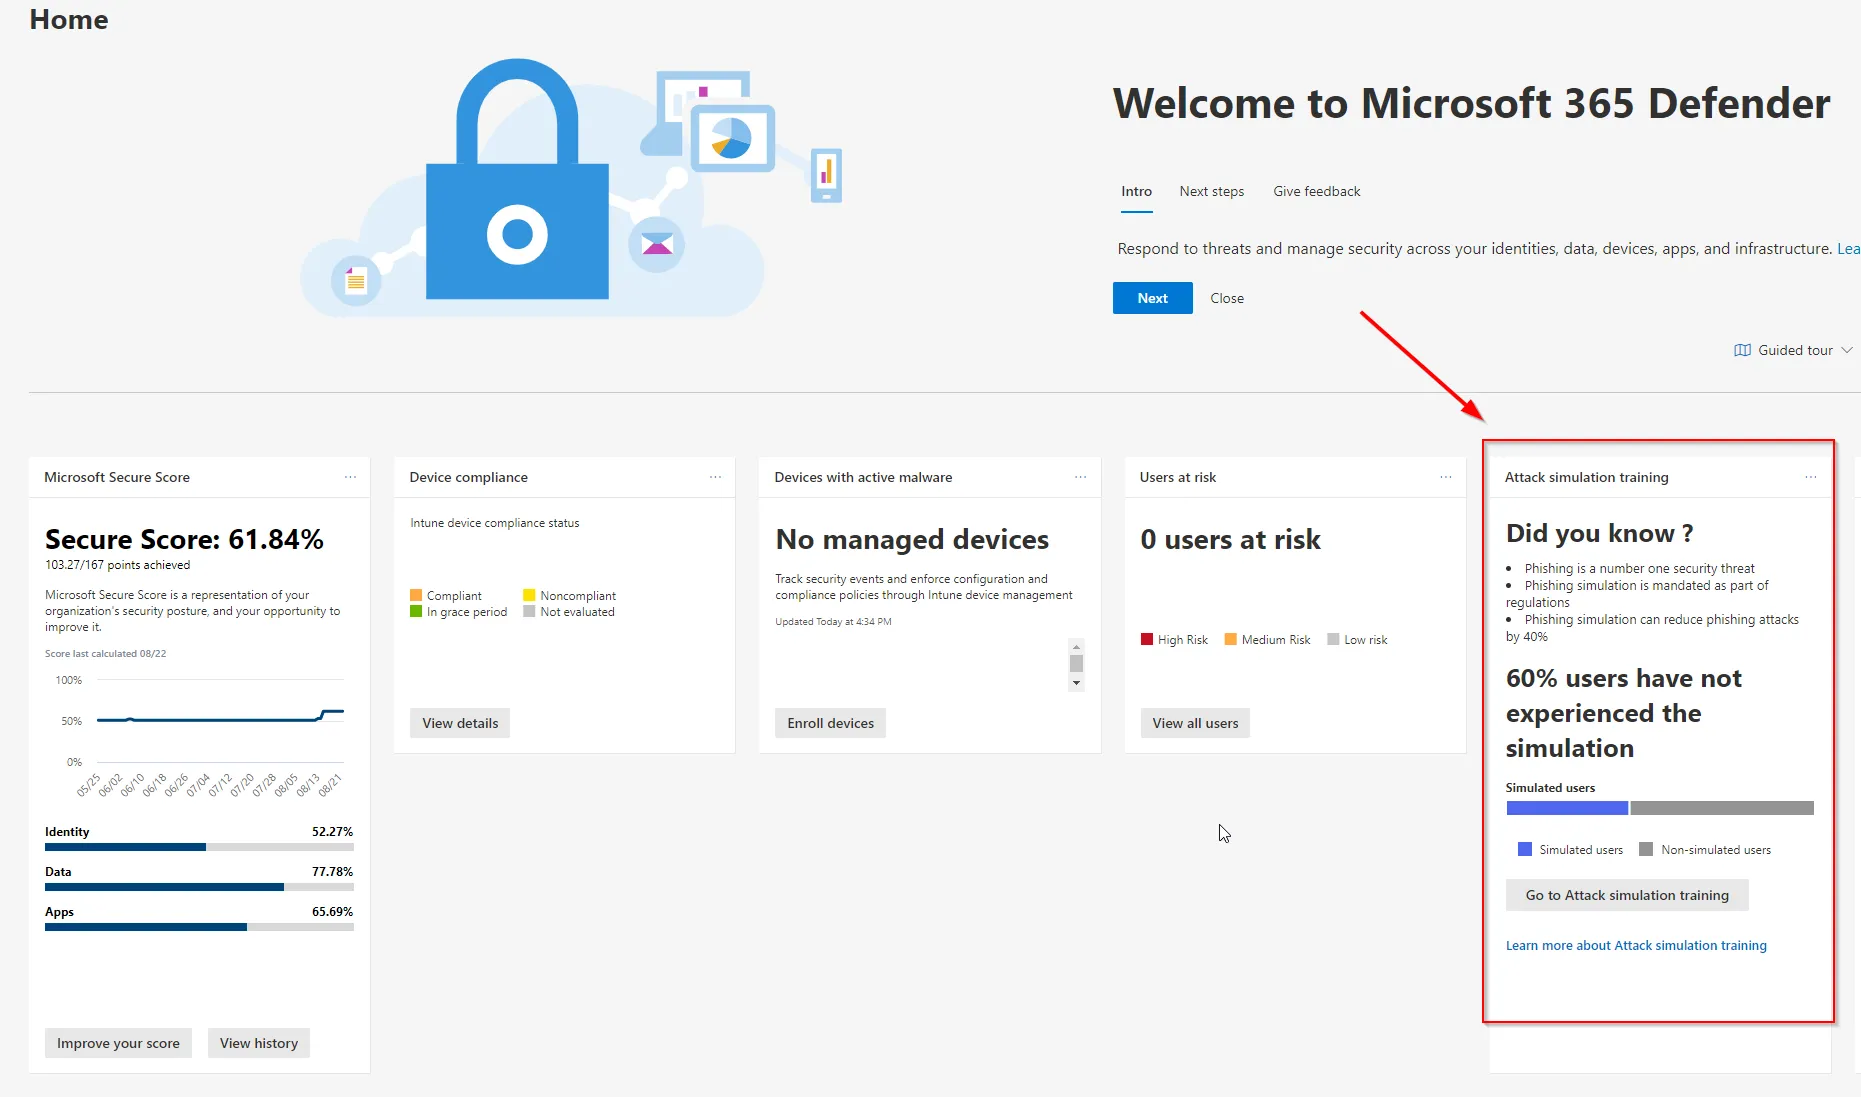Screen dimensions: 1861x1097
Task: Click Score last calculated 08/22 text
Action: [x=106, y=654]
